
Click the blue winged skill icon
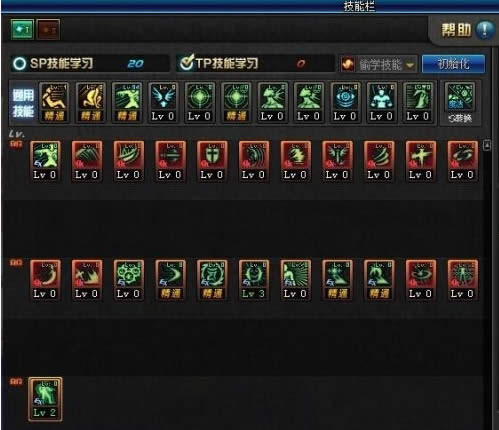click(163, 102)
